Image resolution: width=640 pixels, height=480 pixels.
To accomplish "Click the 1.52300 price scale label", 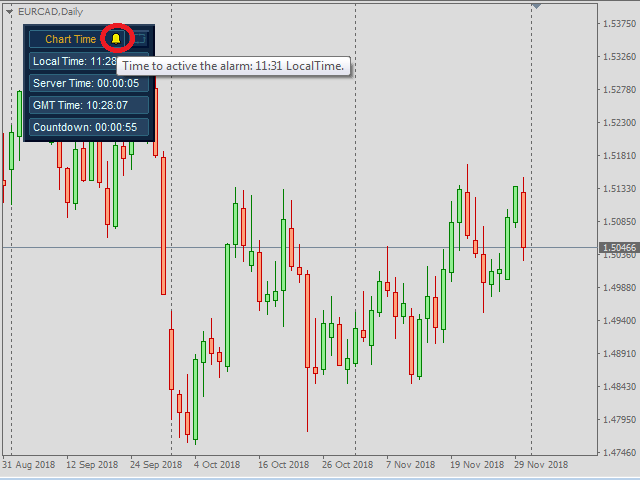I will 619,122.
